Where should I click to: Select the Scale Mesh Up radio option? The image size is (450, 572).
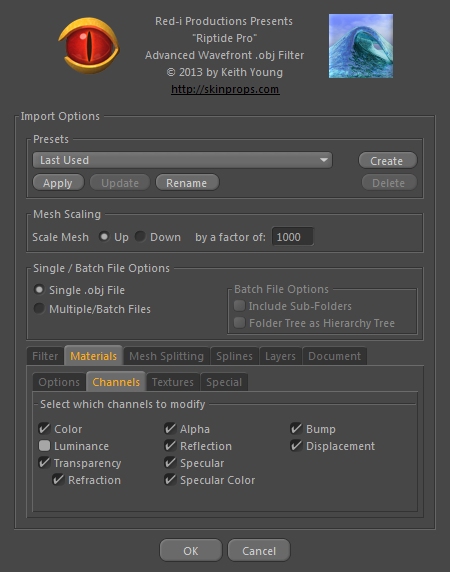(x=104, y=236)
